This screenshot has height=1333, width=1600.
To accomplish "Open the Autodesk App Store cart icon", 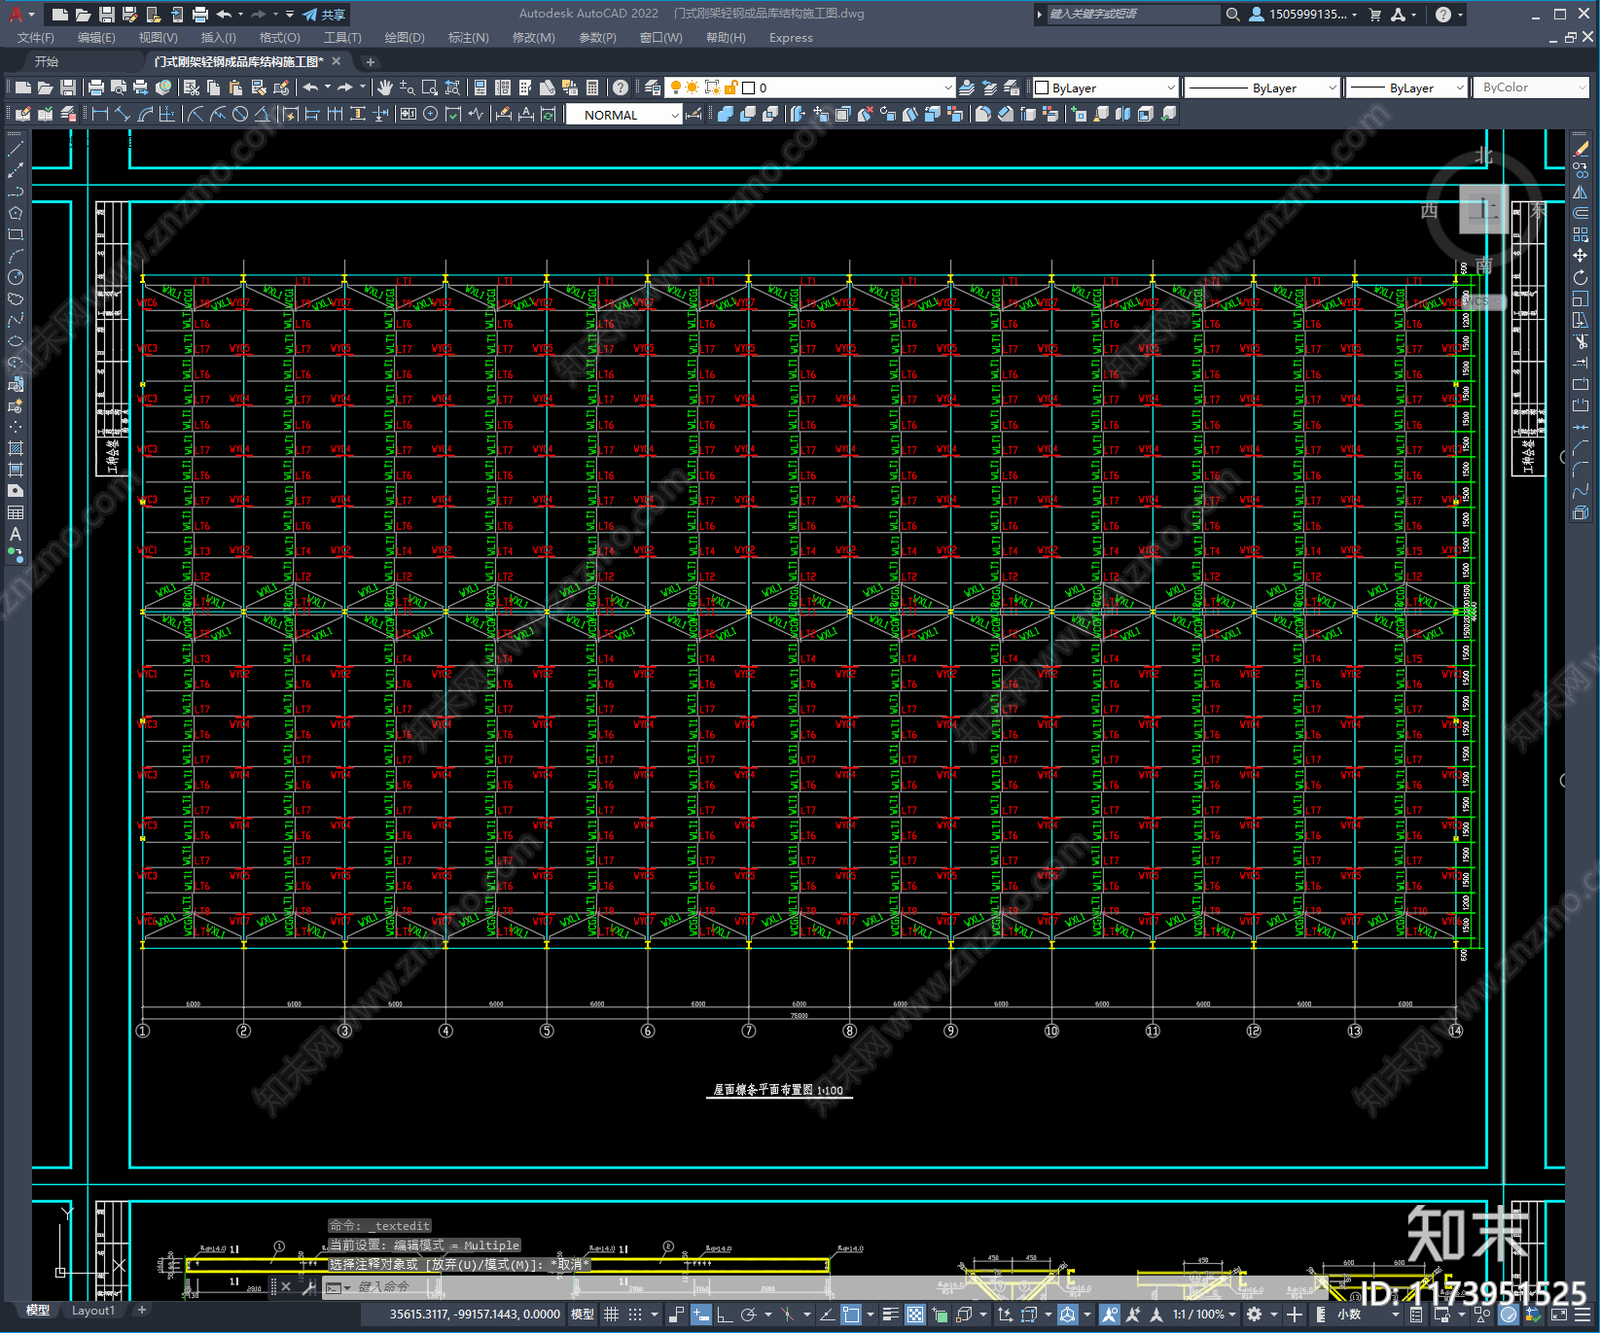I will [x=1375, y=14].
